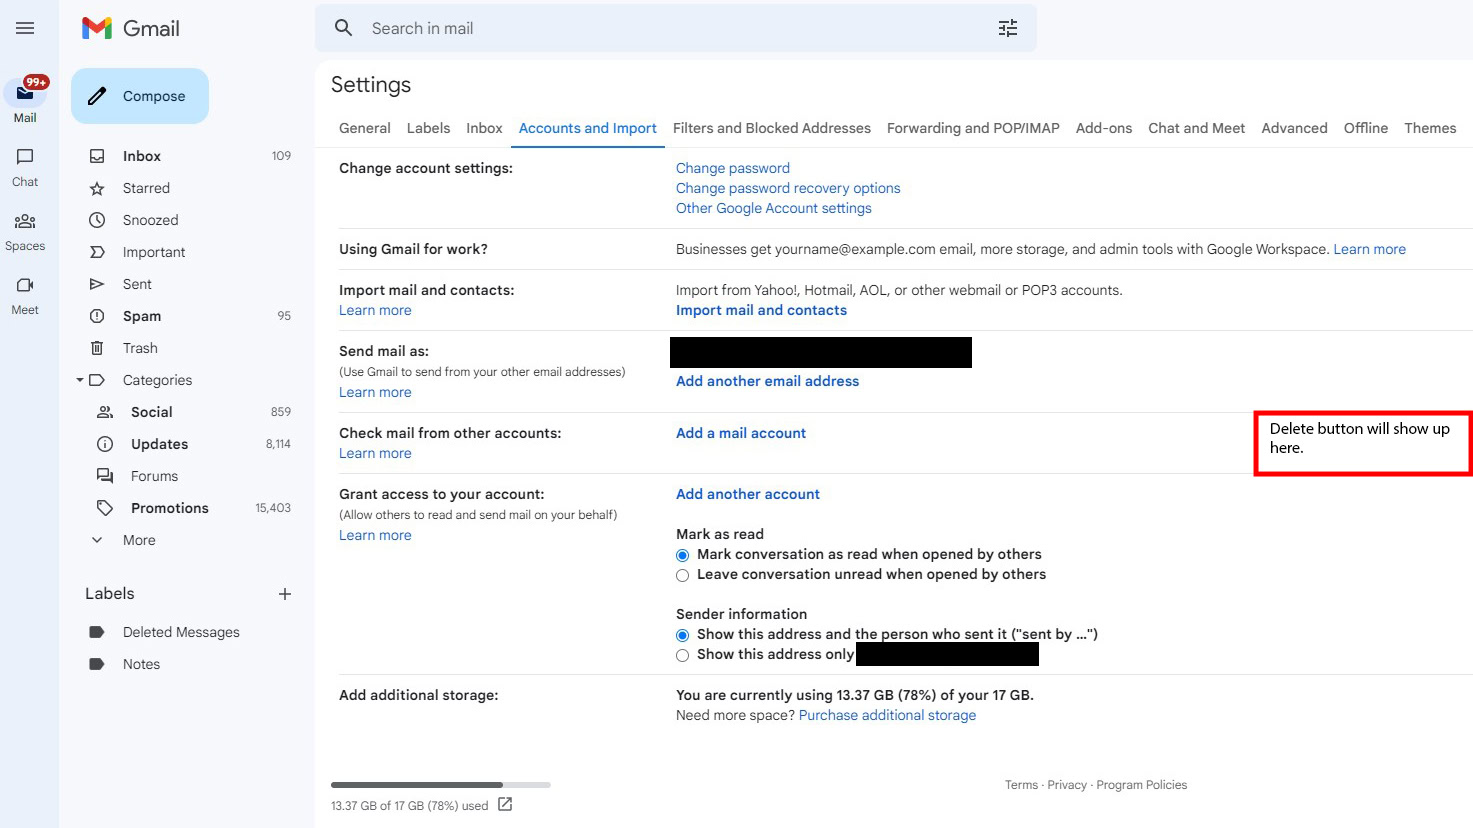
Task: Open storage details external link icon
Action: pos(505,804)
